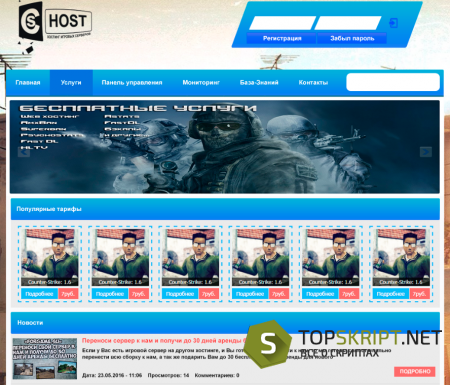Focus the password input field

348,23
